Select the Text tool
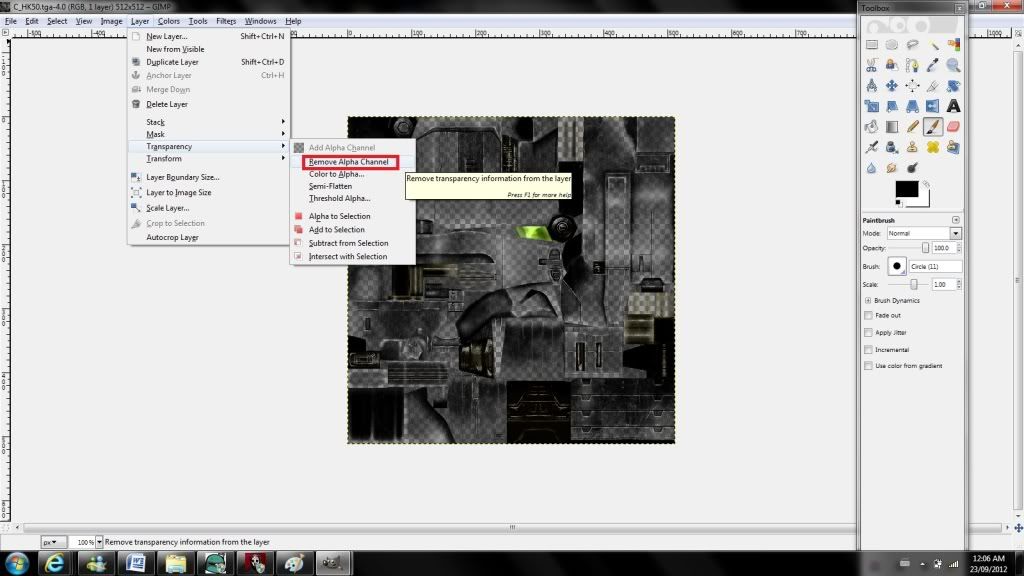1024x576 pixels. coord(953,106)
